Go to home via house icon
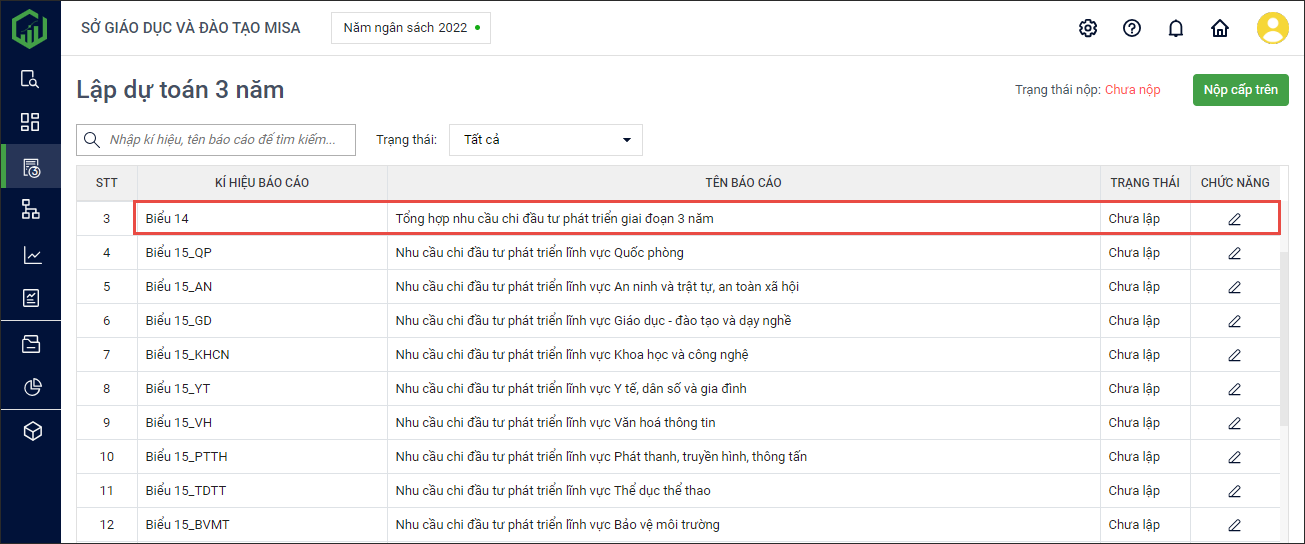This screenshot has width=1305, height=544. point(1220,28)
